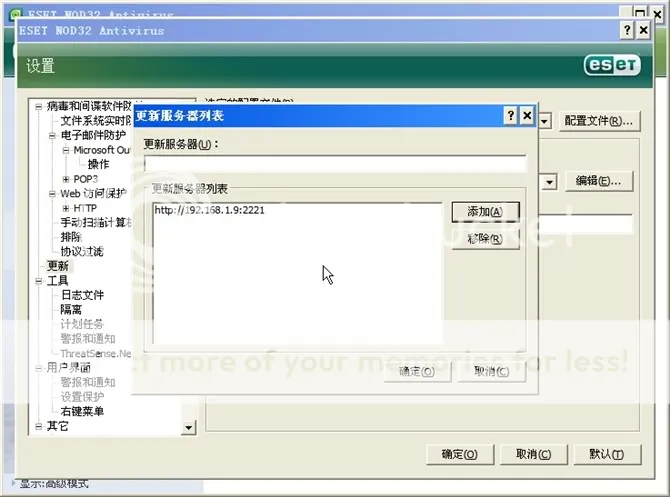The height and width of the screenshot is (497, 670).
Task: Select 计划任务 tree item
Action: tap(82, 324)
